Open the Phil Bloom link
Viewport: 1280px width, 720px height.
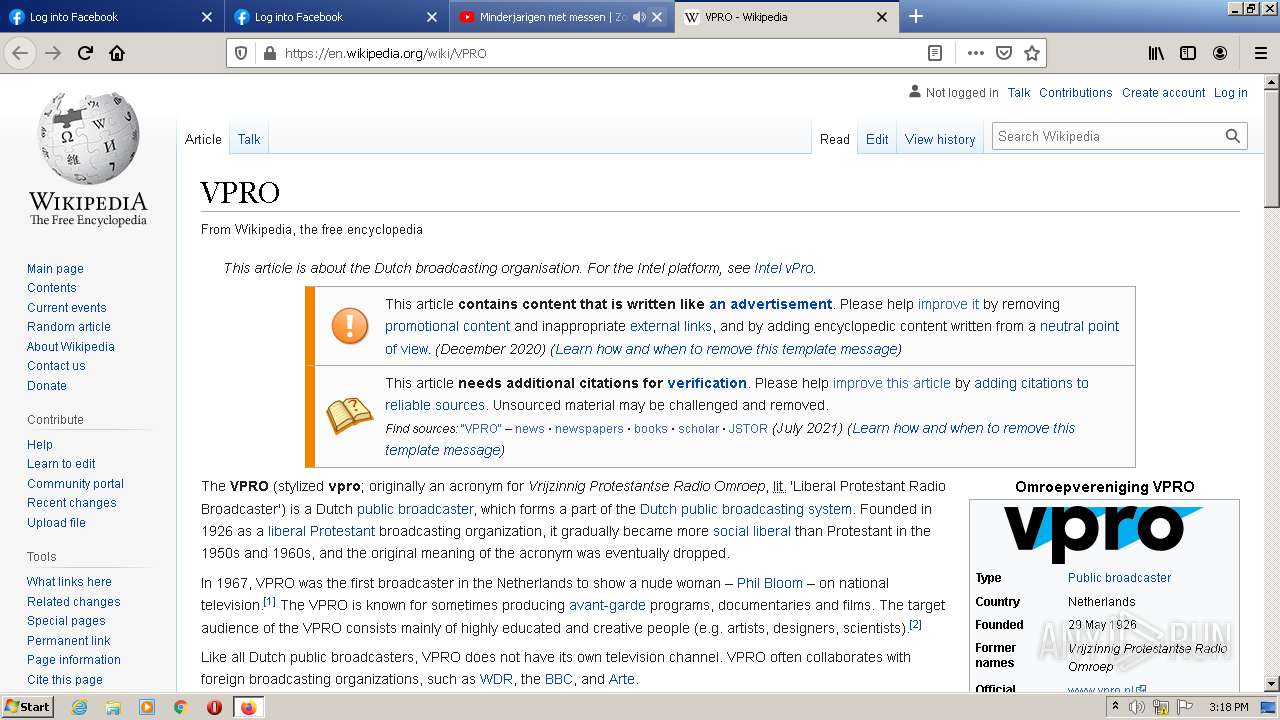[769, 583]
